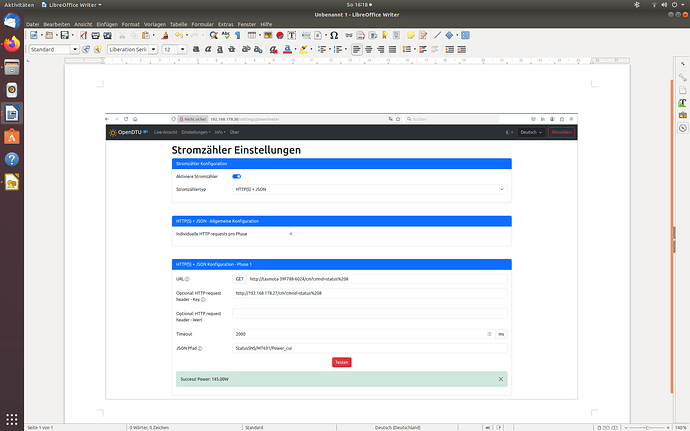The image size is (690, 431).
Task: Adjust the zoom slider in status bar
Action: (x=647, y=427)
